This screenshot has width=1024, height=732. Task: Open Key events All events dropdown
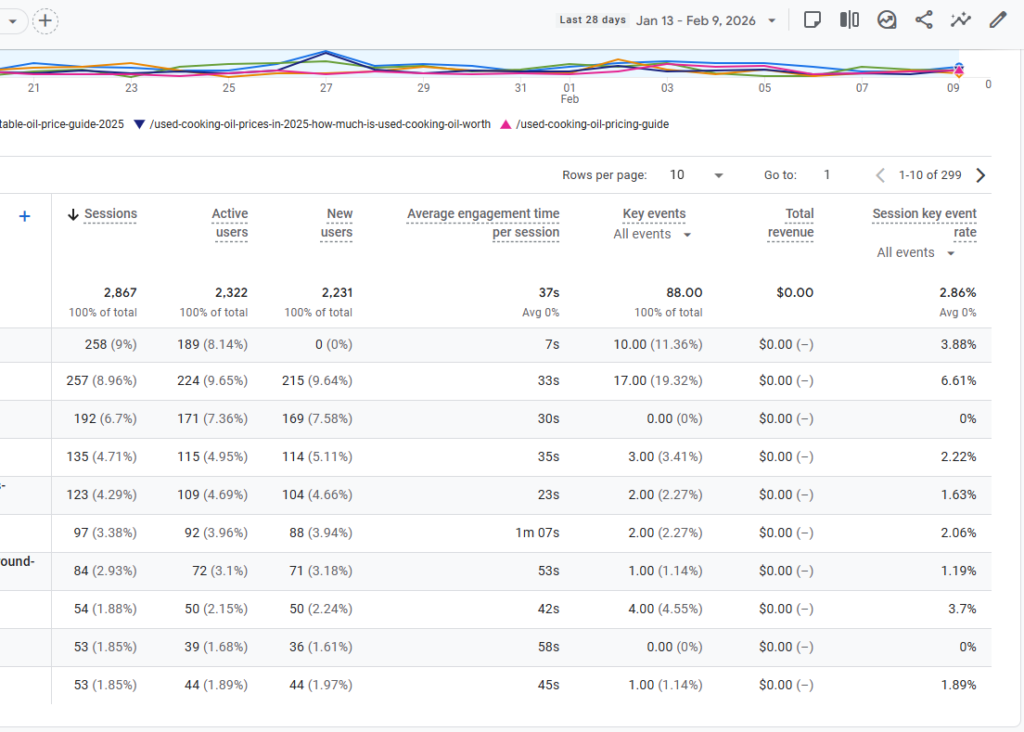coord(652,234)
